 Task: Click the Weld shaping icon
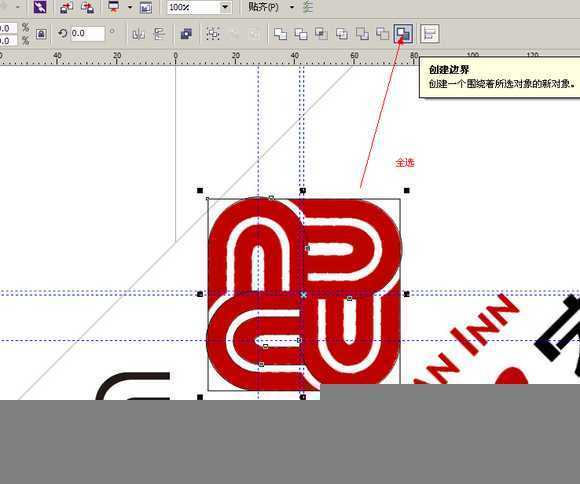click(x=280, y=34)
